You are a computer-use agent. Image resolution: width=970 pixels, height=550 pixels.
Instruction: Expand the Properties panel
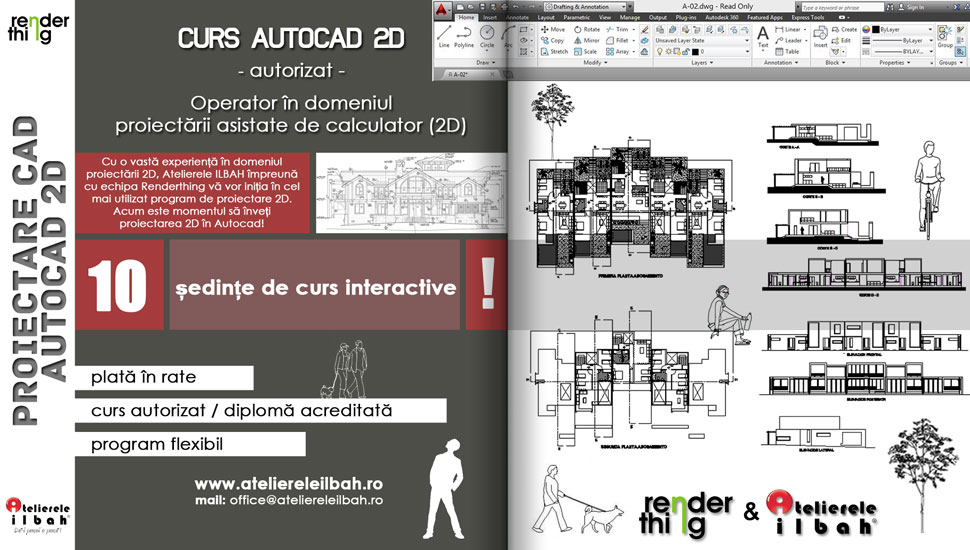pyautogui.click(x=895, y=62)
